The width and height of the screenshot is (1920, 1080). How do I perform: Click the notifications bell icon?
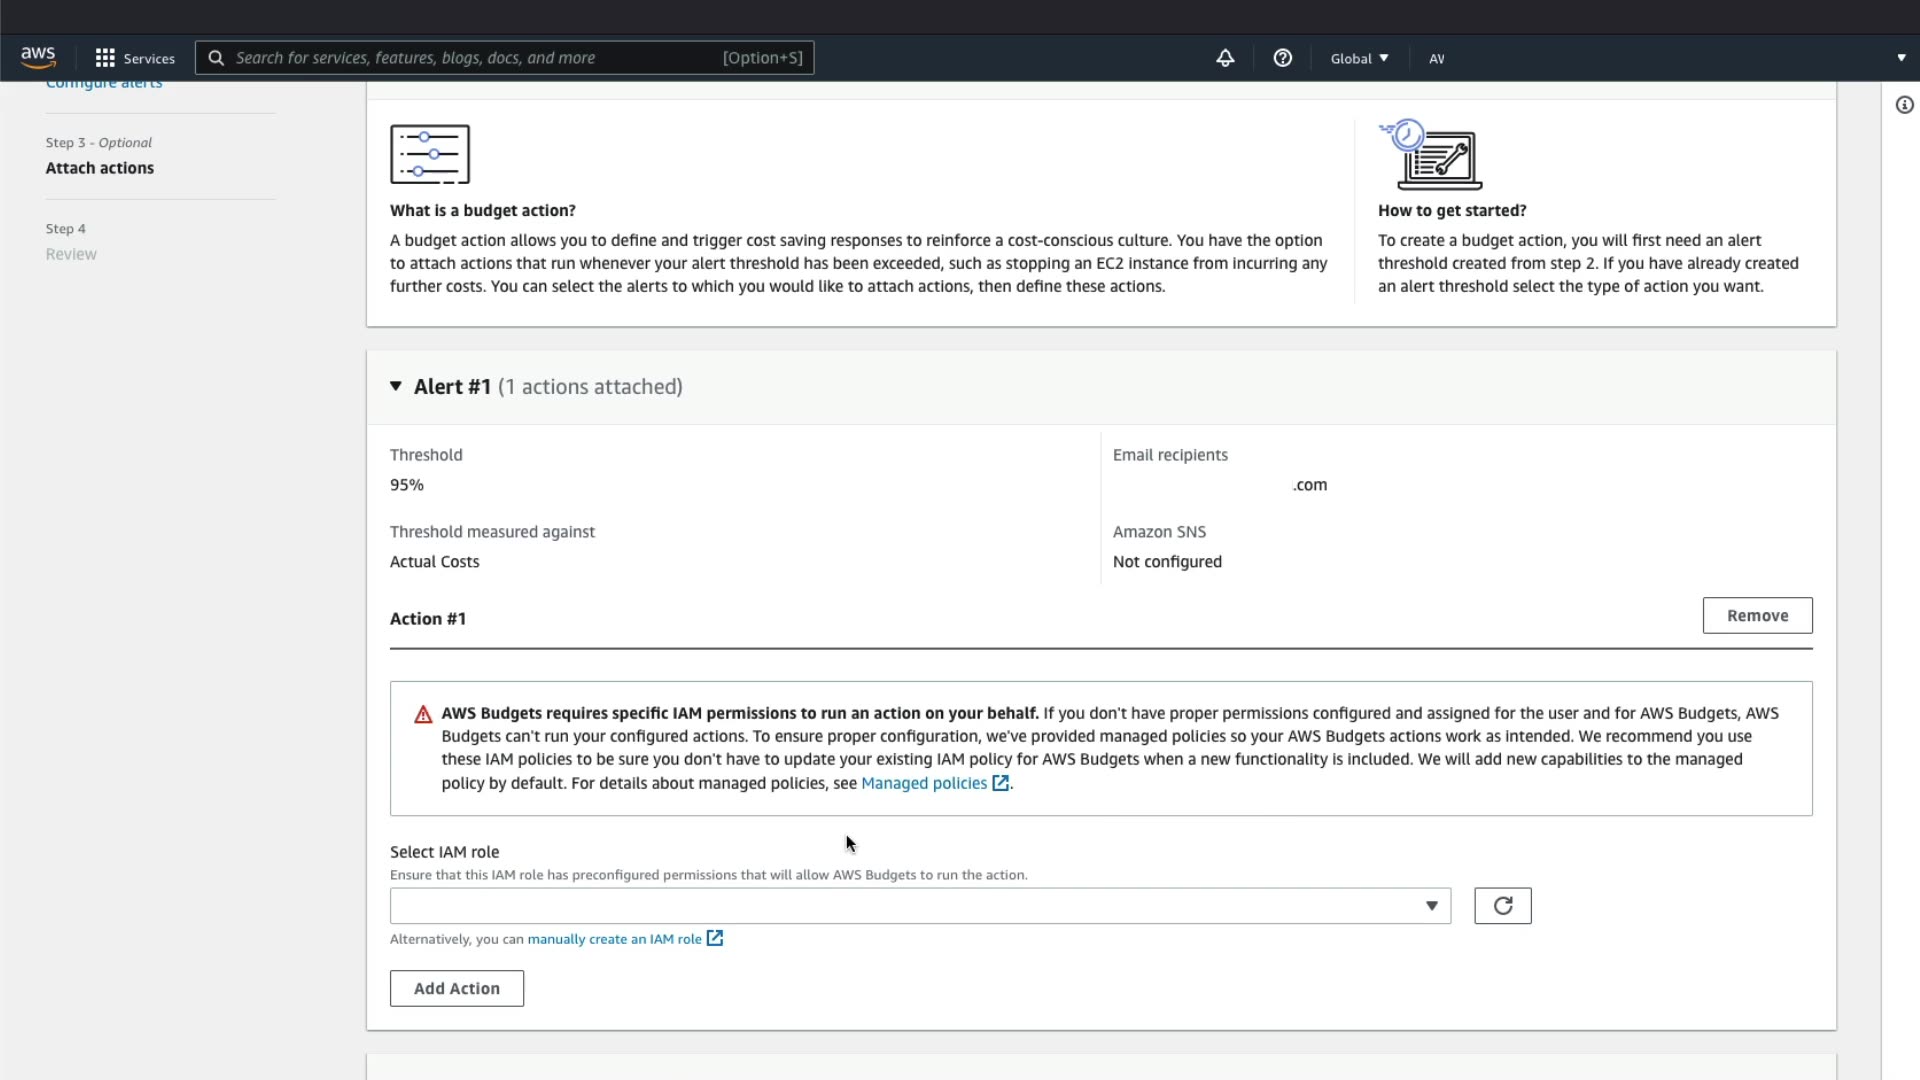tap(1225, 58)
